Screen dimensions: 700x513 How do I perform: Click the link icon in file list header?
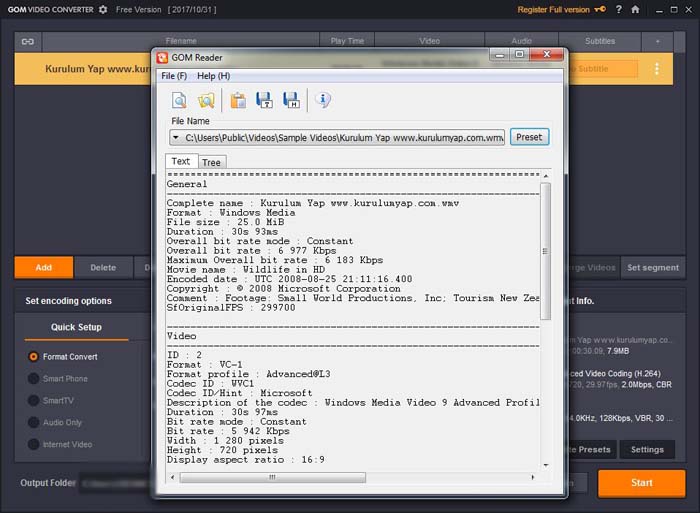point(28,42)
